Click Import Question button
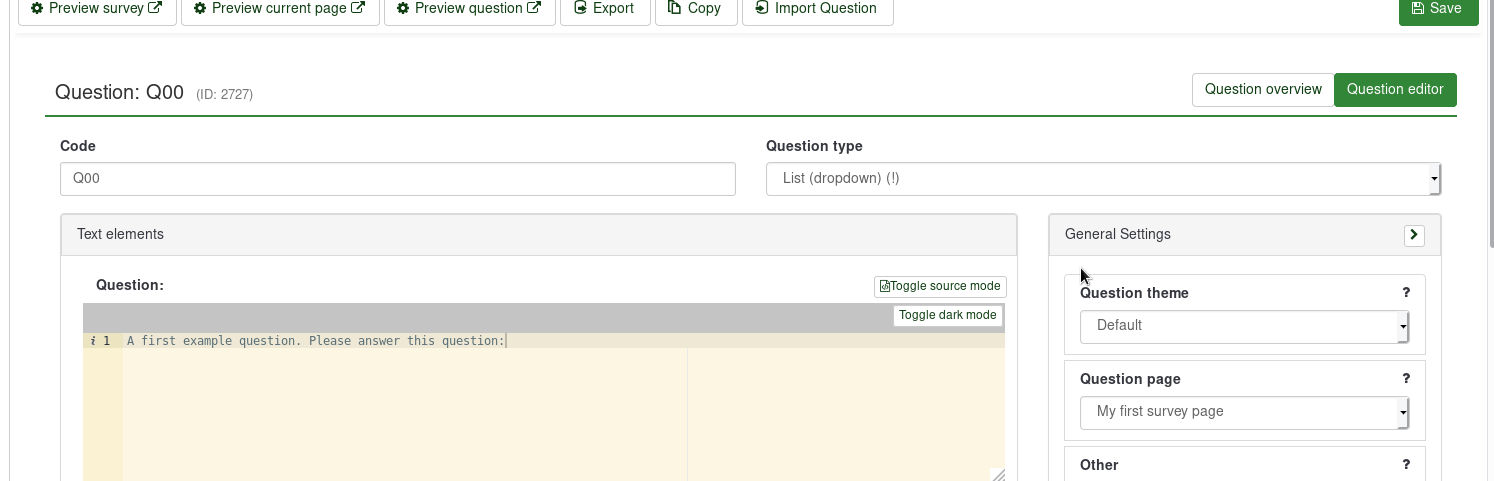The image size is (1494, 481). 817,9
